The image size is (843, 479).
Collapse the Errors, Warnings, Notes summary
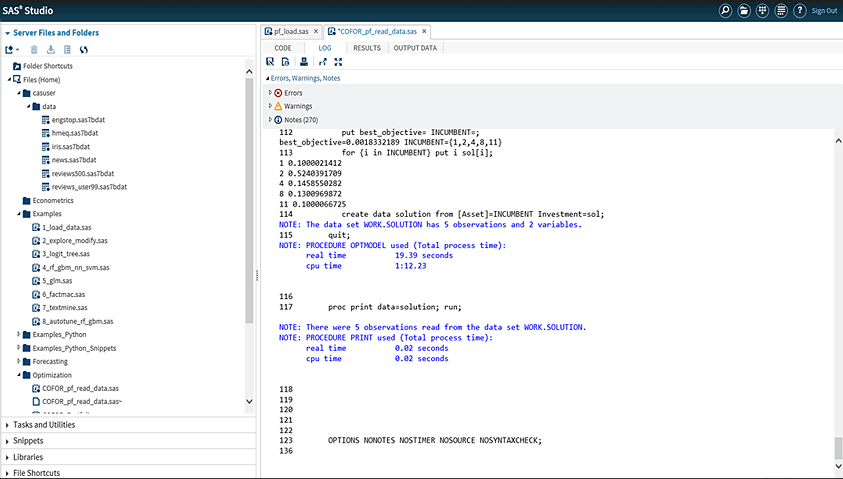(x=268, y=78)
